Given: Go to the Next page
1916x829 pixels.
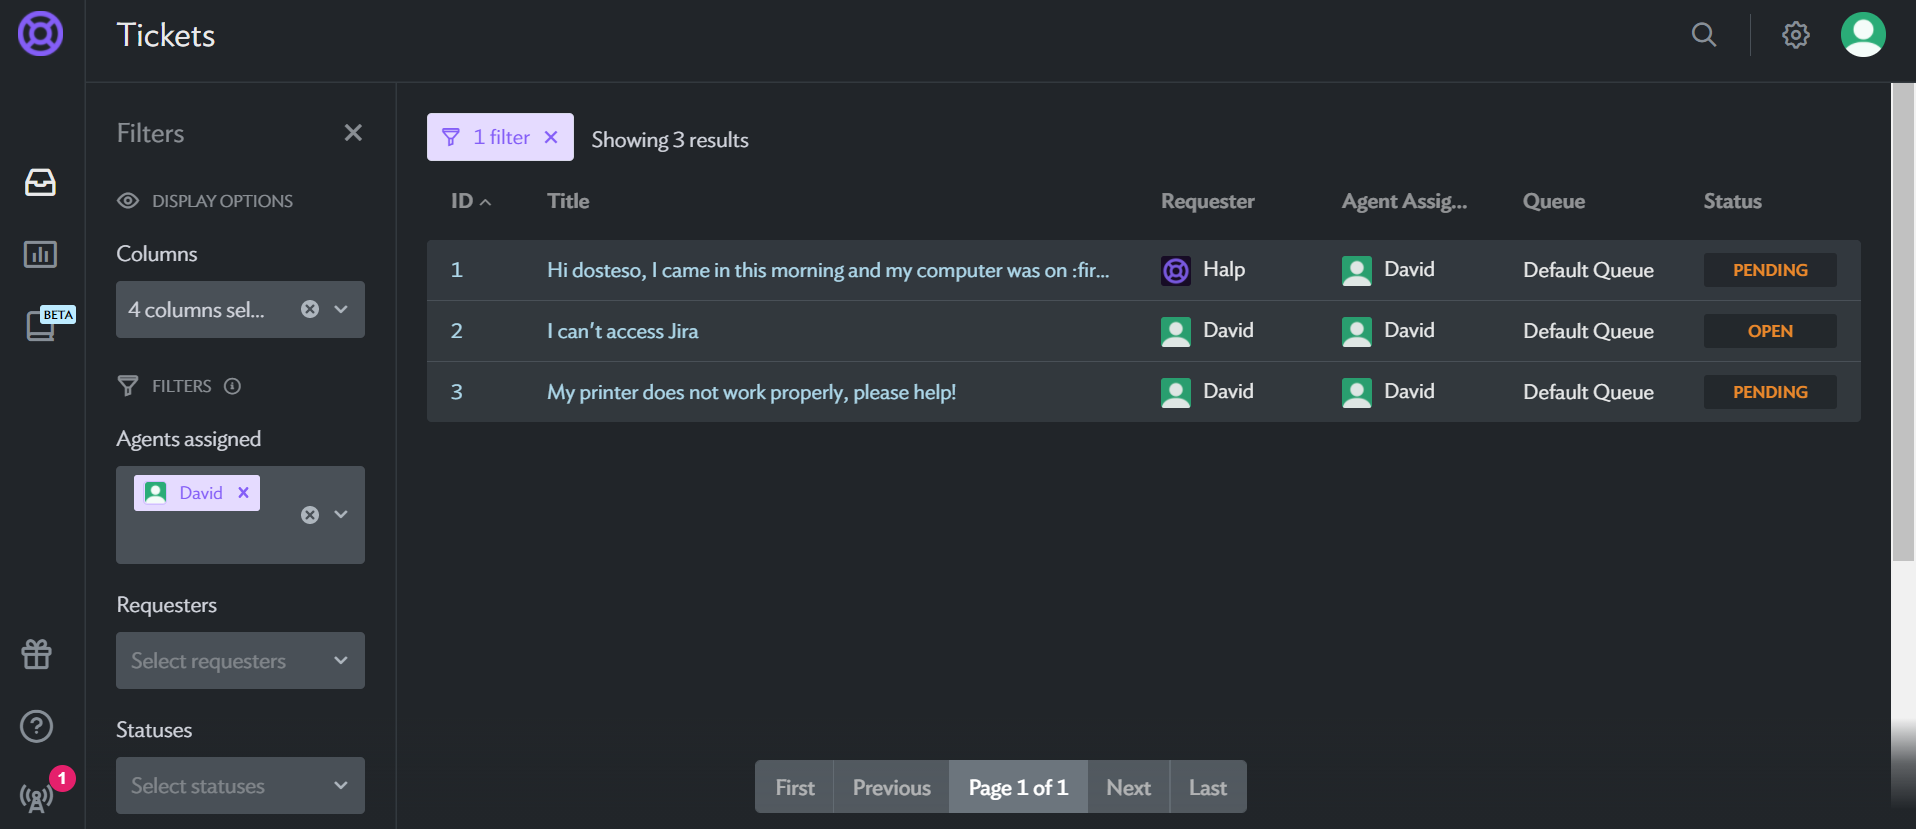Looking at the screenshot, I should click(x=1128, y=787).
